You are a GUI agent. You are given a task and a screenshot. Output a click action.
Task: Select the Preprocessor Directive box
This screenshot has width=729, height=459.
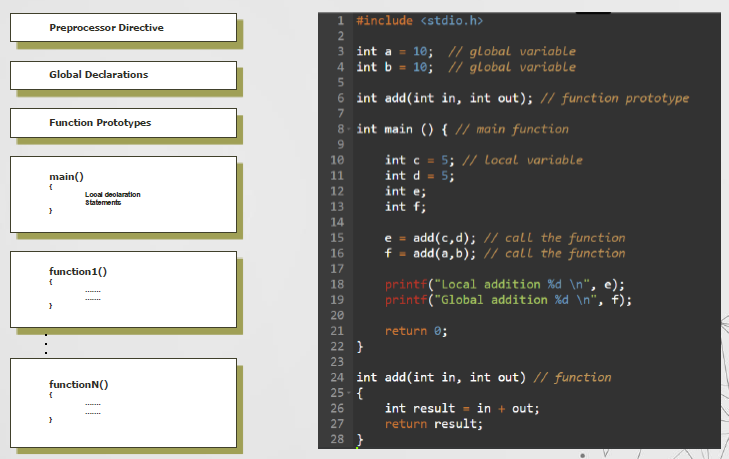124,28
